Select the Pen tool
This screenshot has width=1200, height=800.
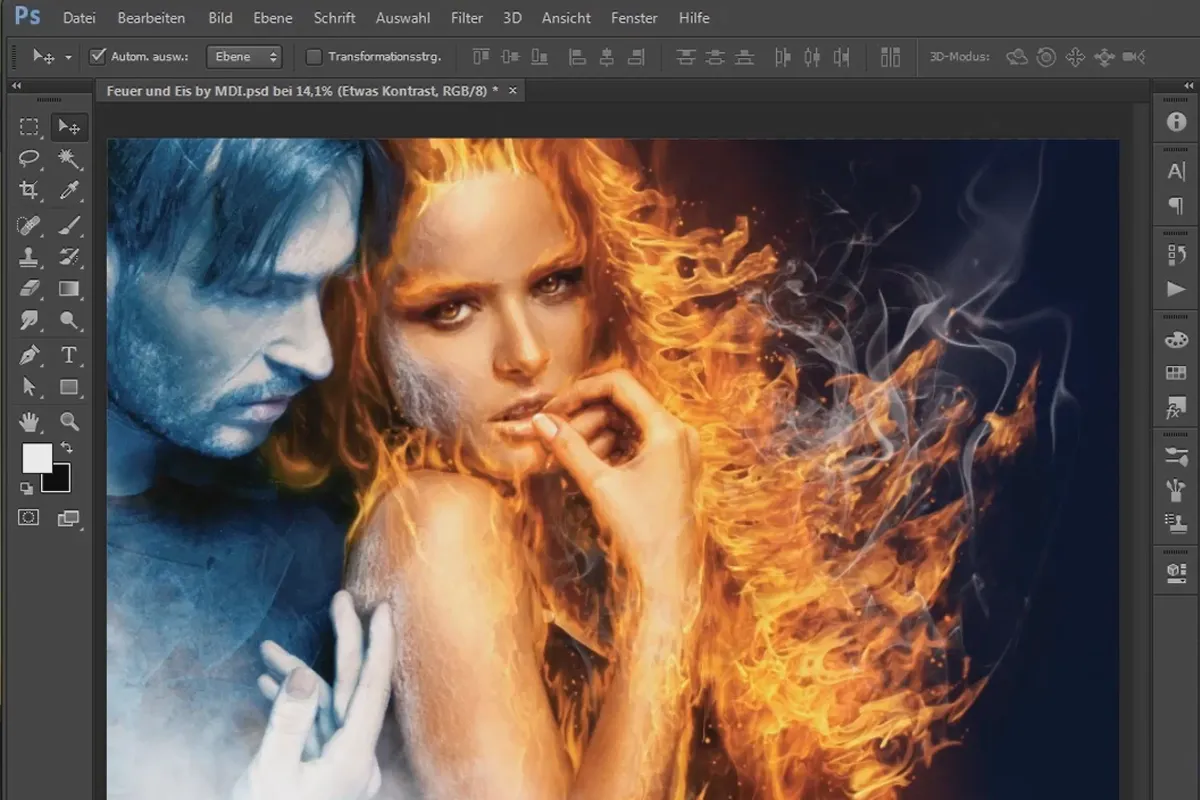click(29, 354)
